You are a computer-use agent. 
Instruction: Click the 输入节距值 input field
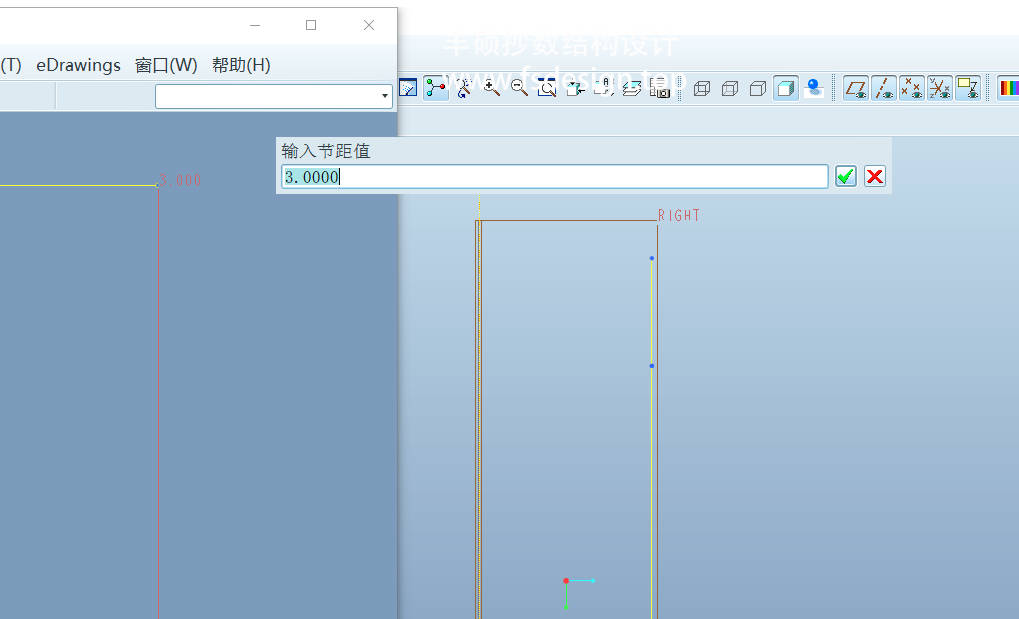[x=555, y=177]
